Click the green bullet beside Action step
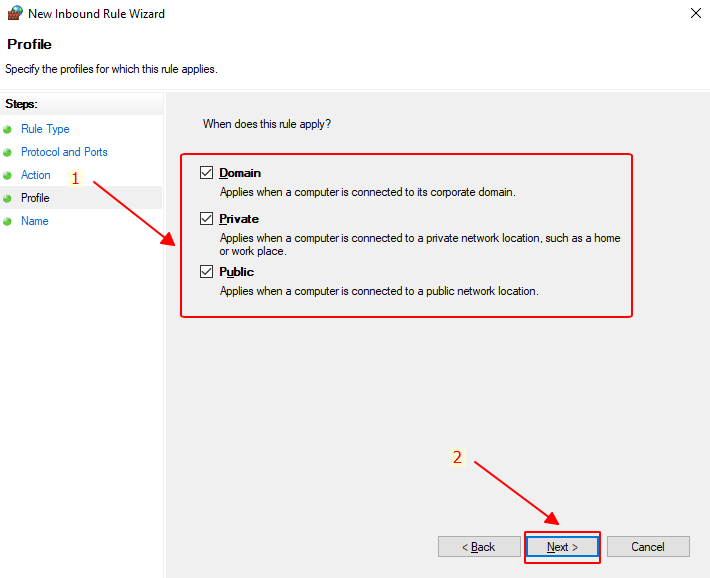The image size is (710, 578). click(7, 175)
